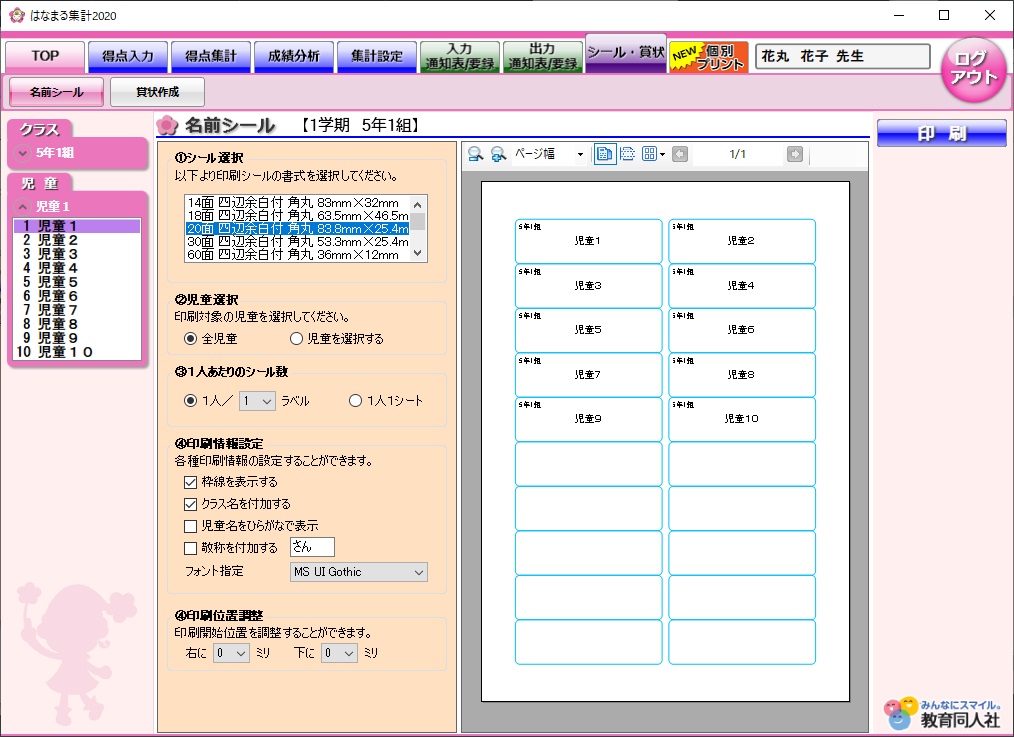Select continuous page view icon
This screenshot has height=737, width=1014.
(627, 154)
